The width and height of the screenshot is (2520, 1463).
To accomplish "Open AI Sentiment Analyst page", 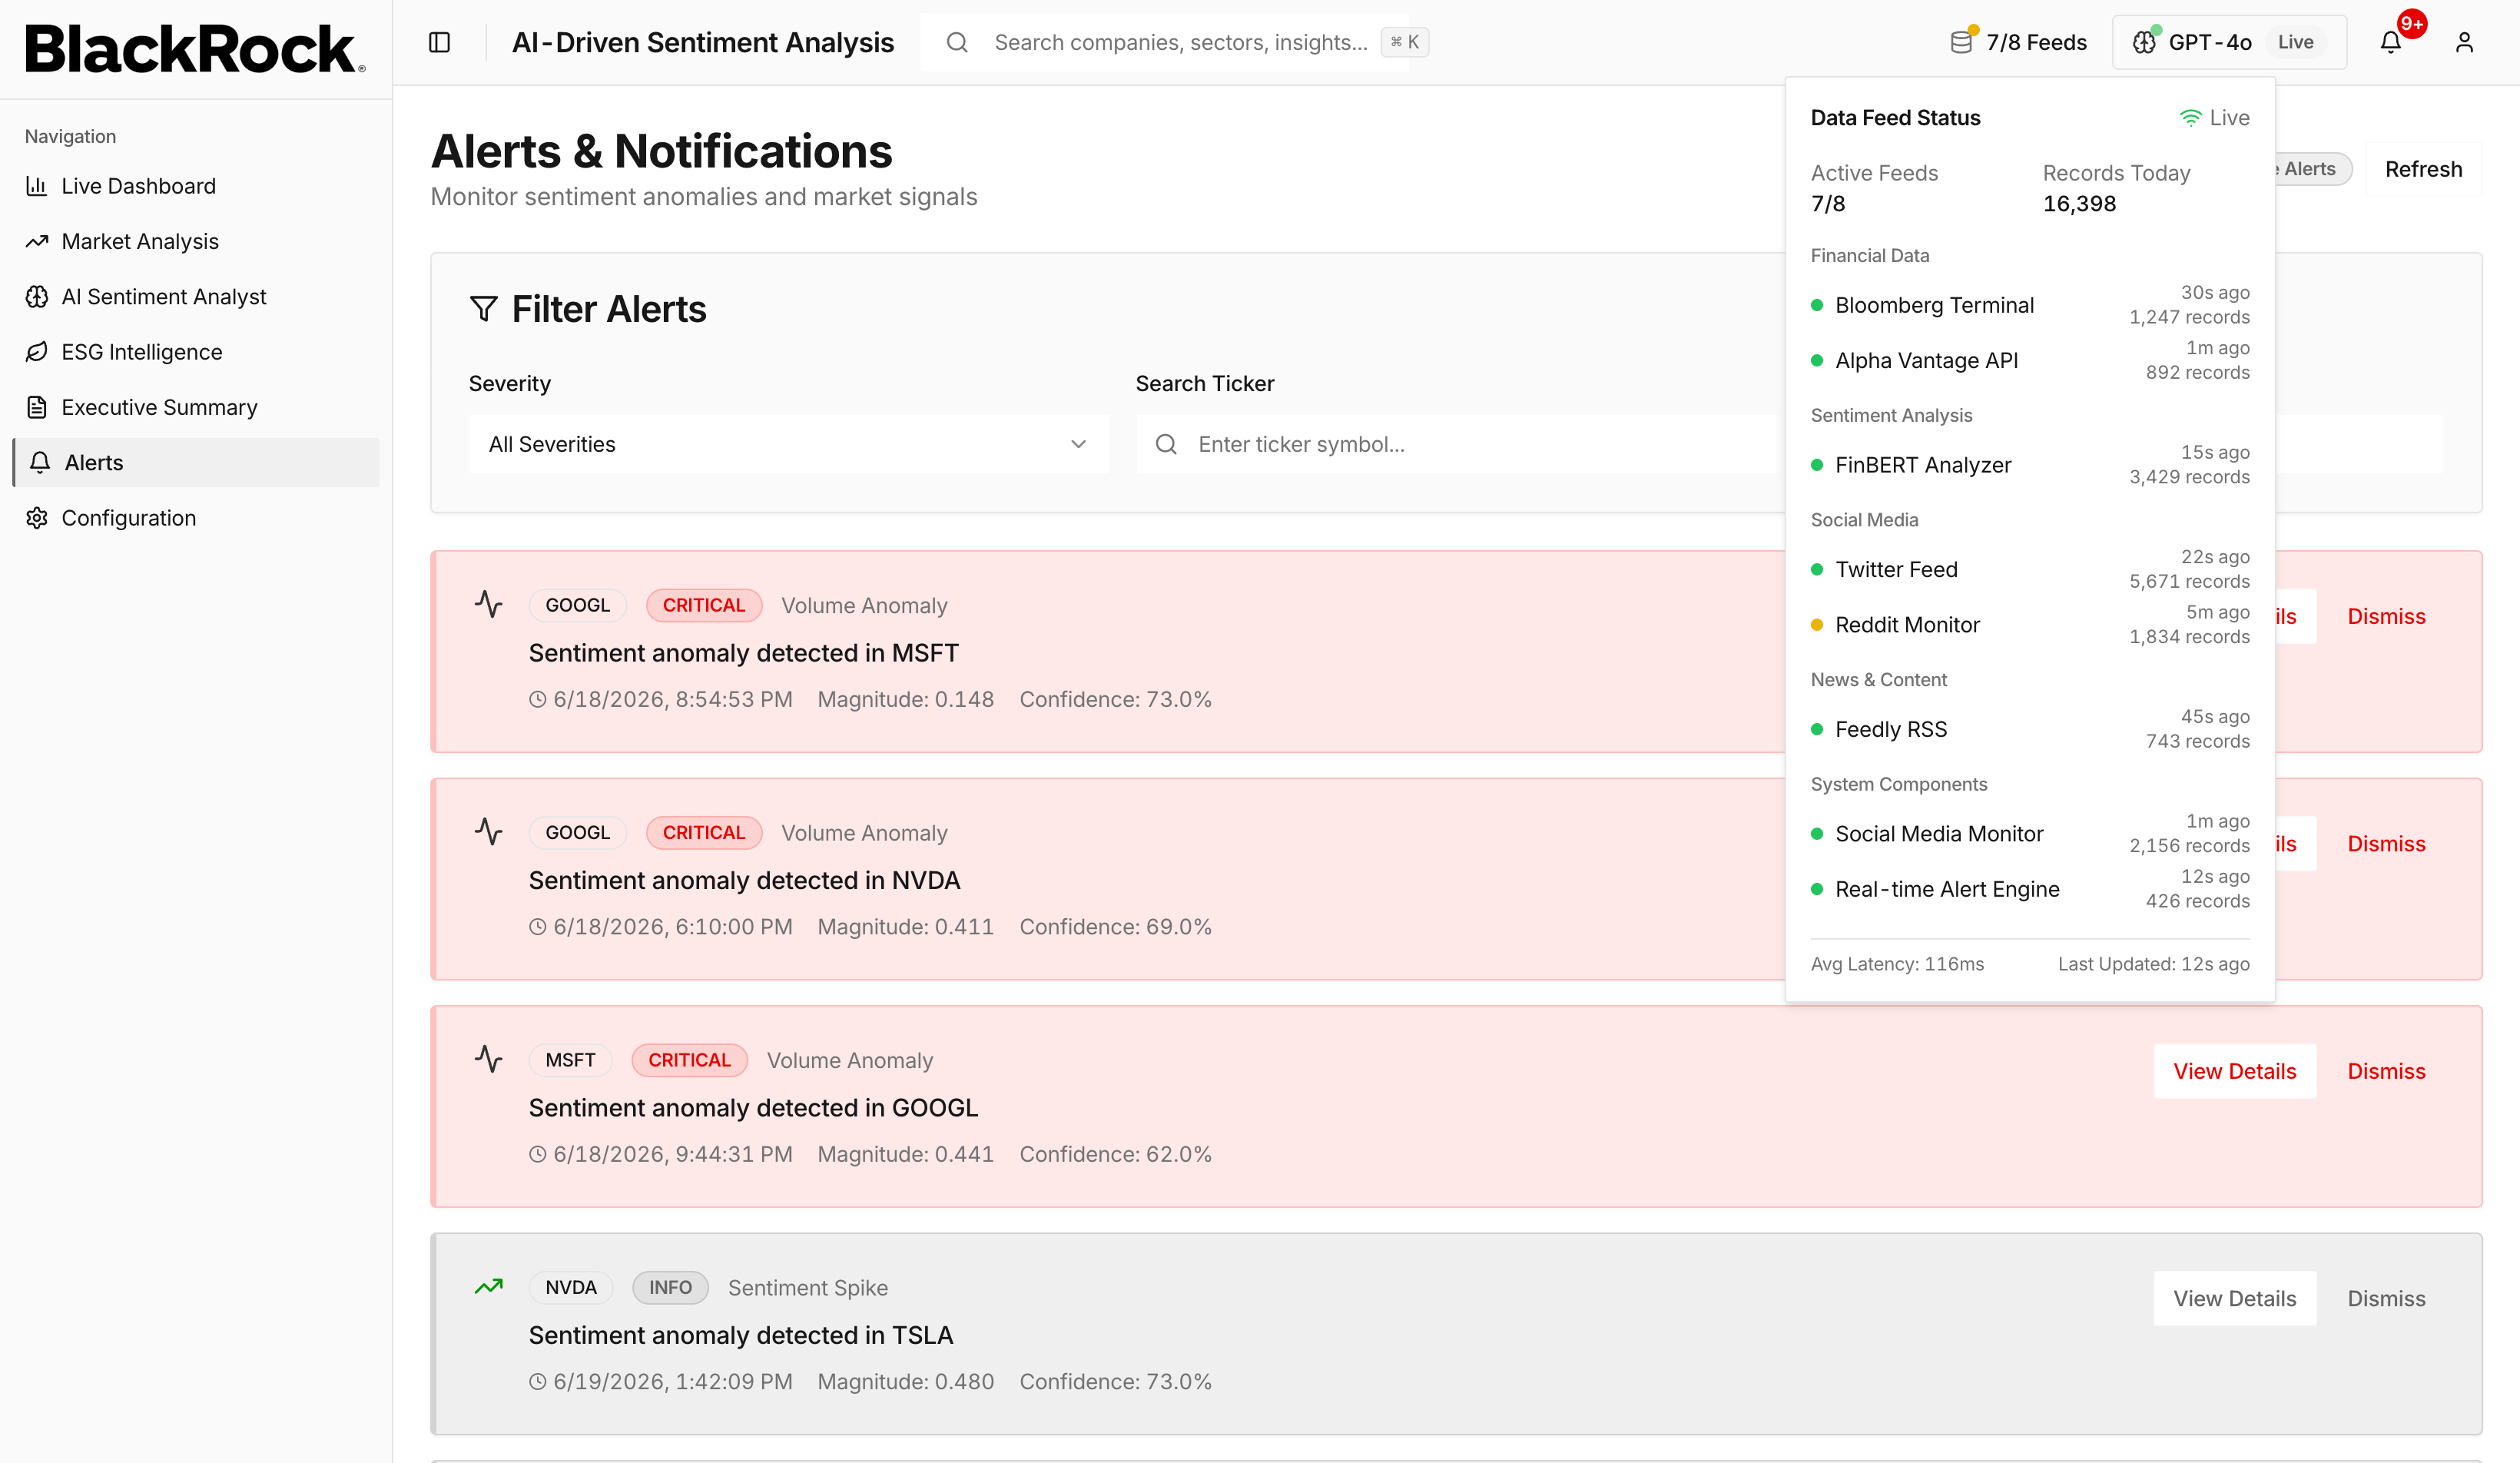I will coord(196,297).
